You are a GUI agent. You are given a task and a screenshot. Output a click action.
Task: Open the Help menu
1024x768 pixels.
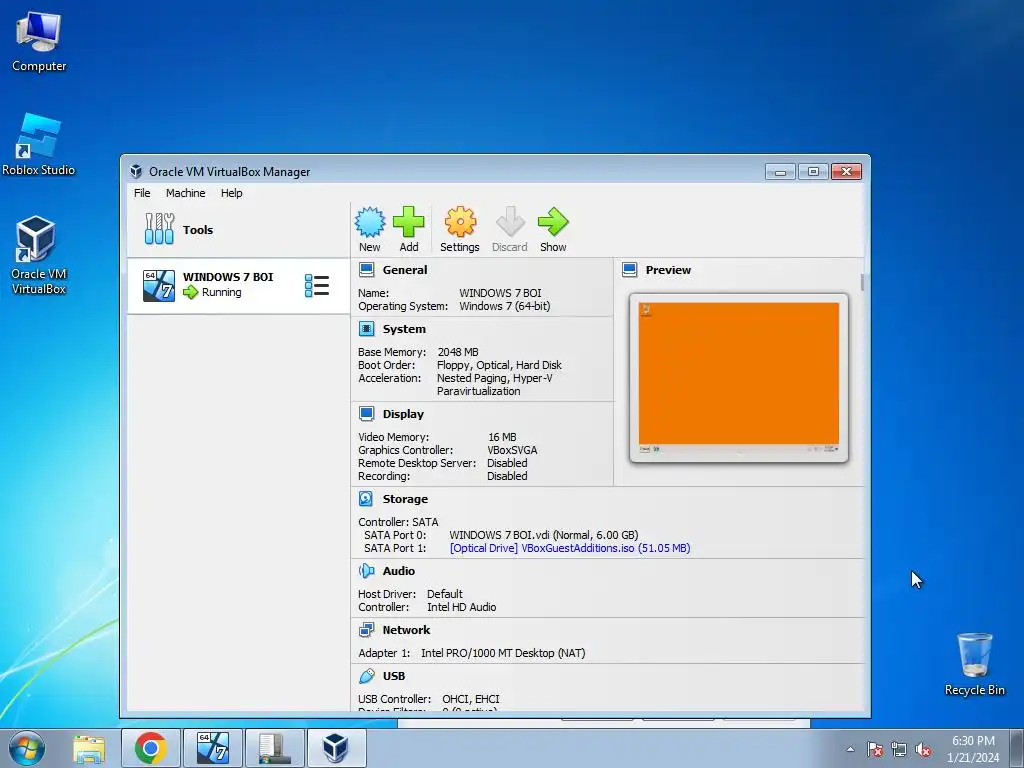(x=231, y=193)
